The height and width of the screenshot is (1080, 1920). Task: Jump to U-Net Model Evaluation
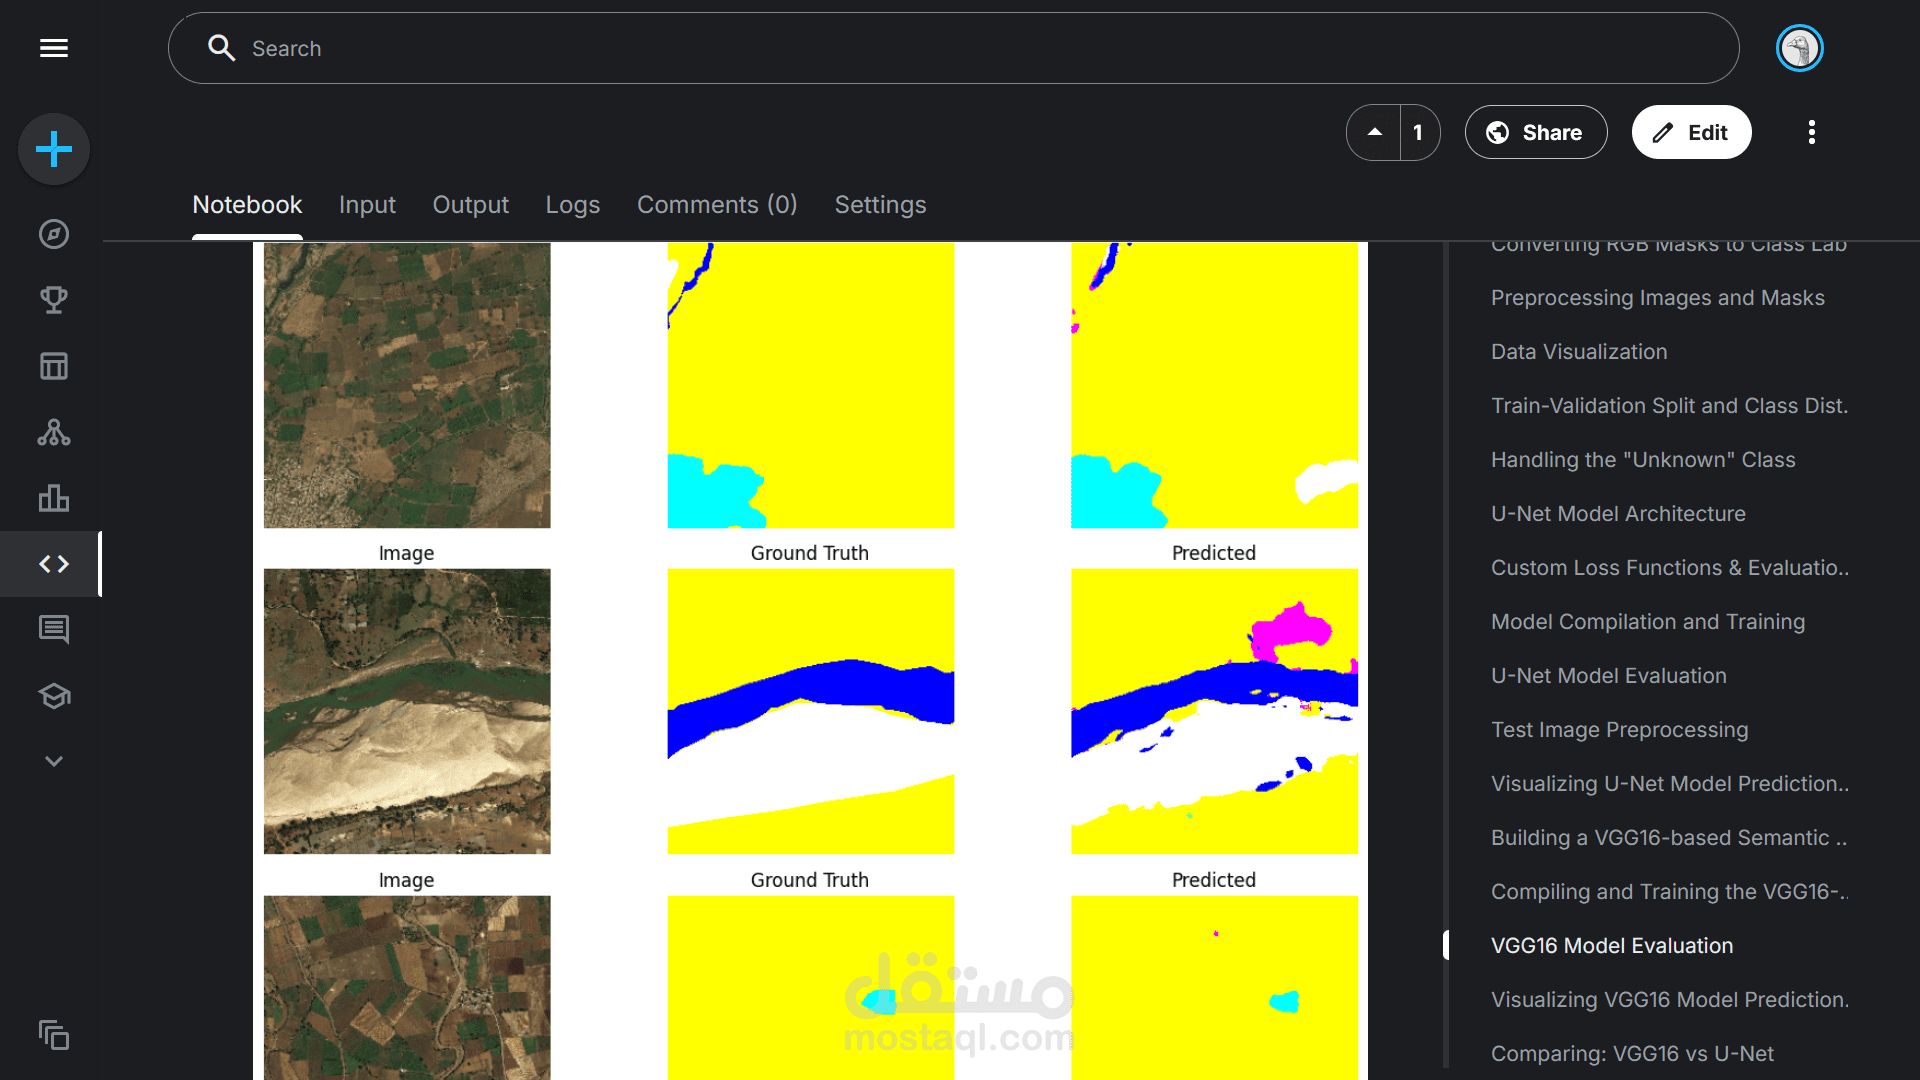click(1608, 676)
